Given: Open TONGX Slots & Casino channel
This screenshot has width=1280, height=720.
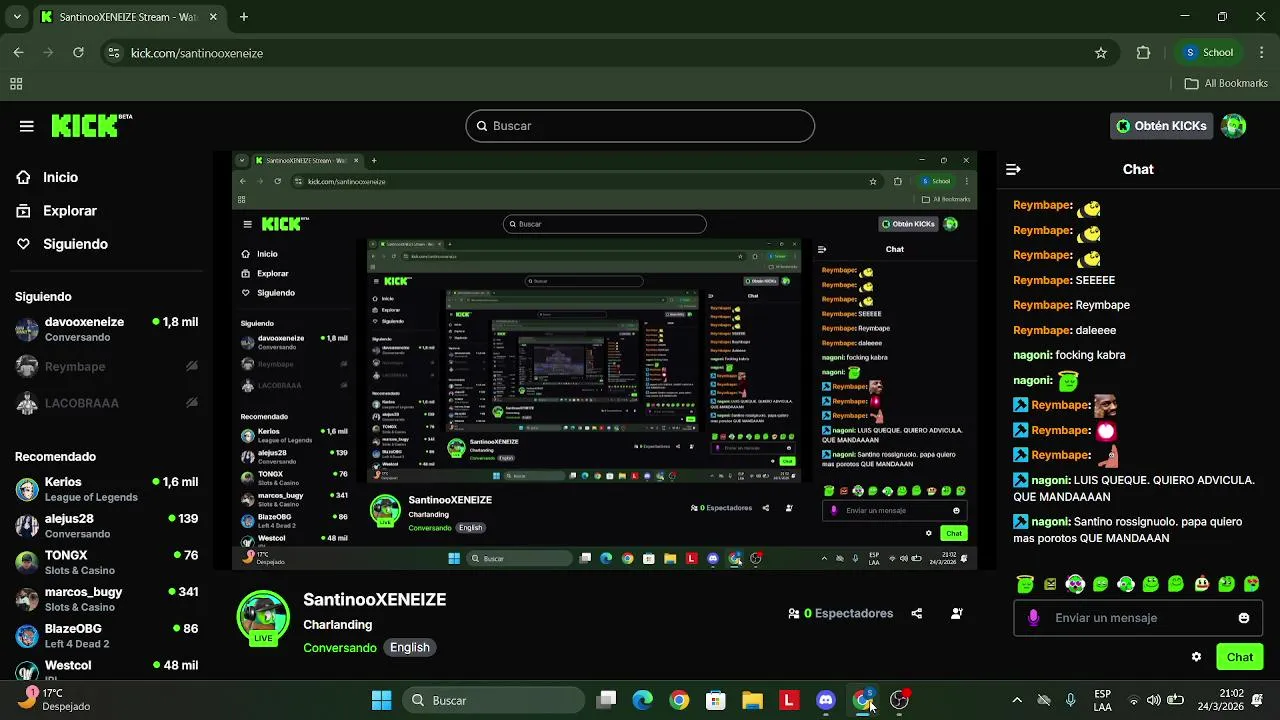Looking at the screenshot, I should click(106, 562).
